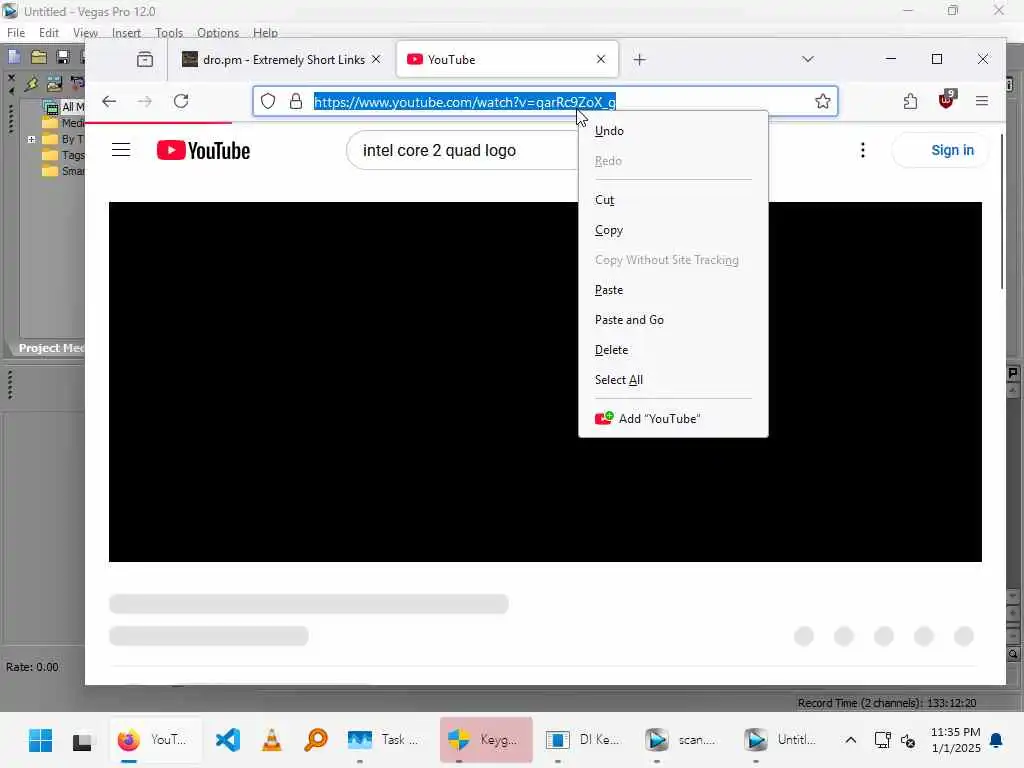
Task: Open Windows Start button
Action: [x=40, y=740]
